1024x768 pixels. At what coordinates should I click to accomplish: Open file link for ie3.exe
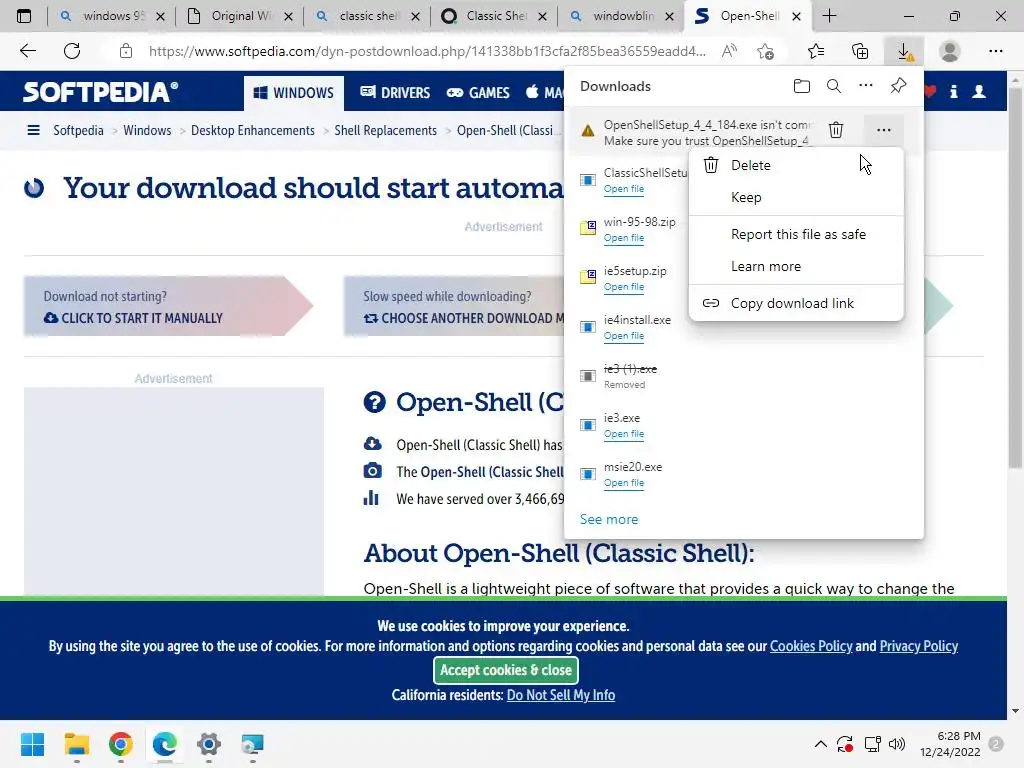pos(624,434)
